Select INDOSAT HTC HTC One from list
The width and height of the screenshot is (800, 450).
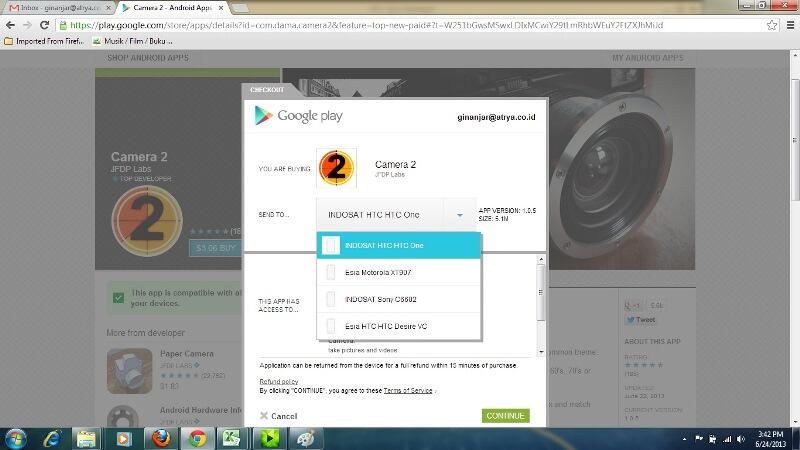coord(398,245)
